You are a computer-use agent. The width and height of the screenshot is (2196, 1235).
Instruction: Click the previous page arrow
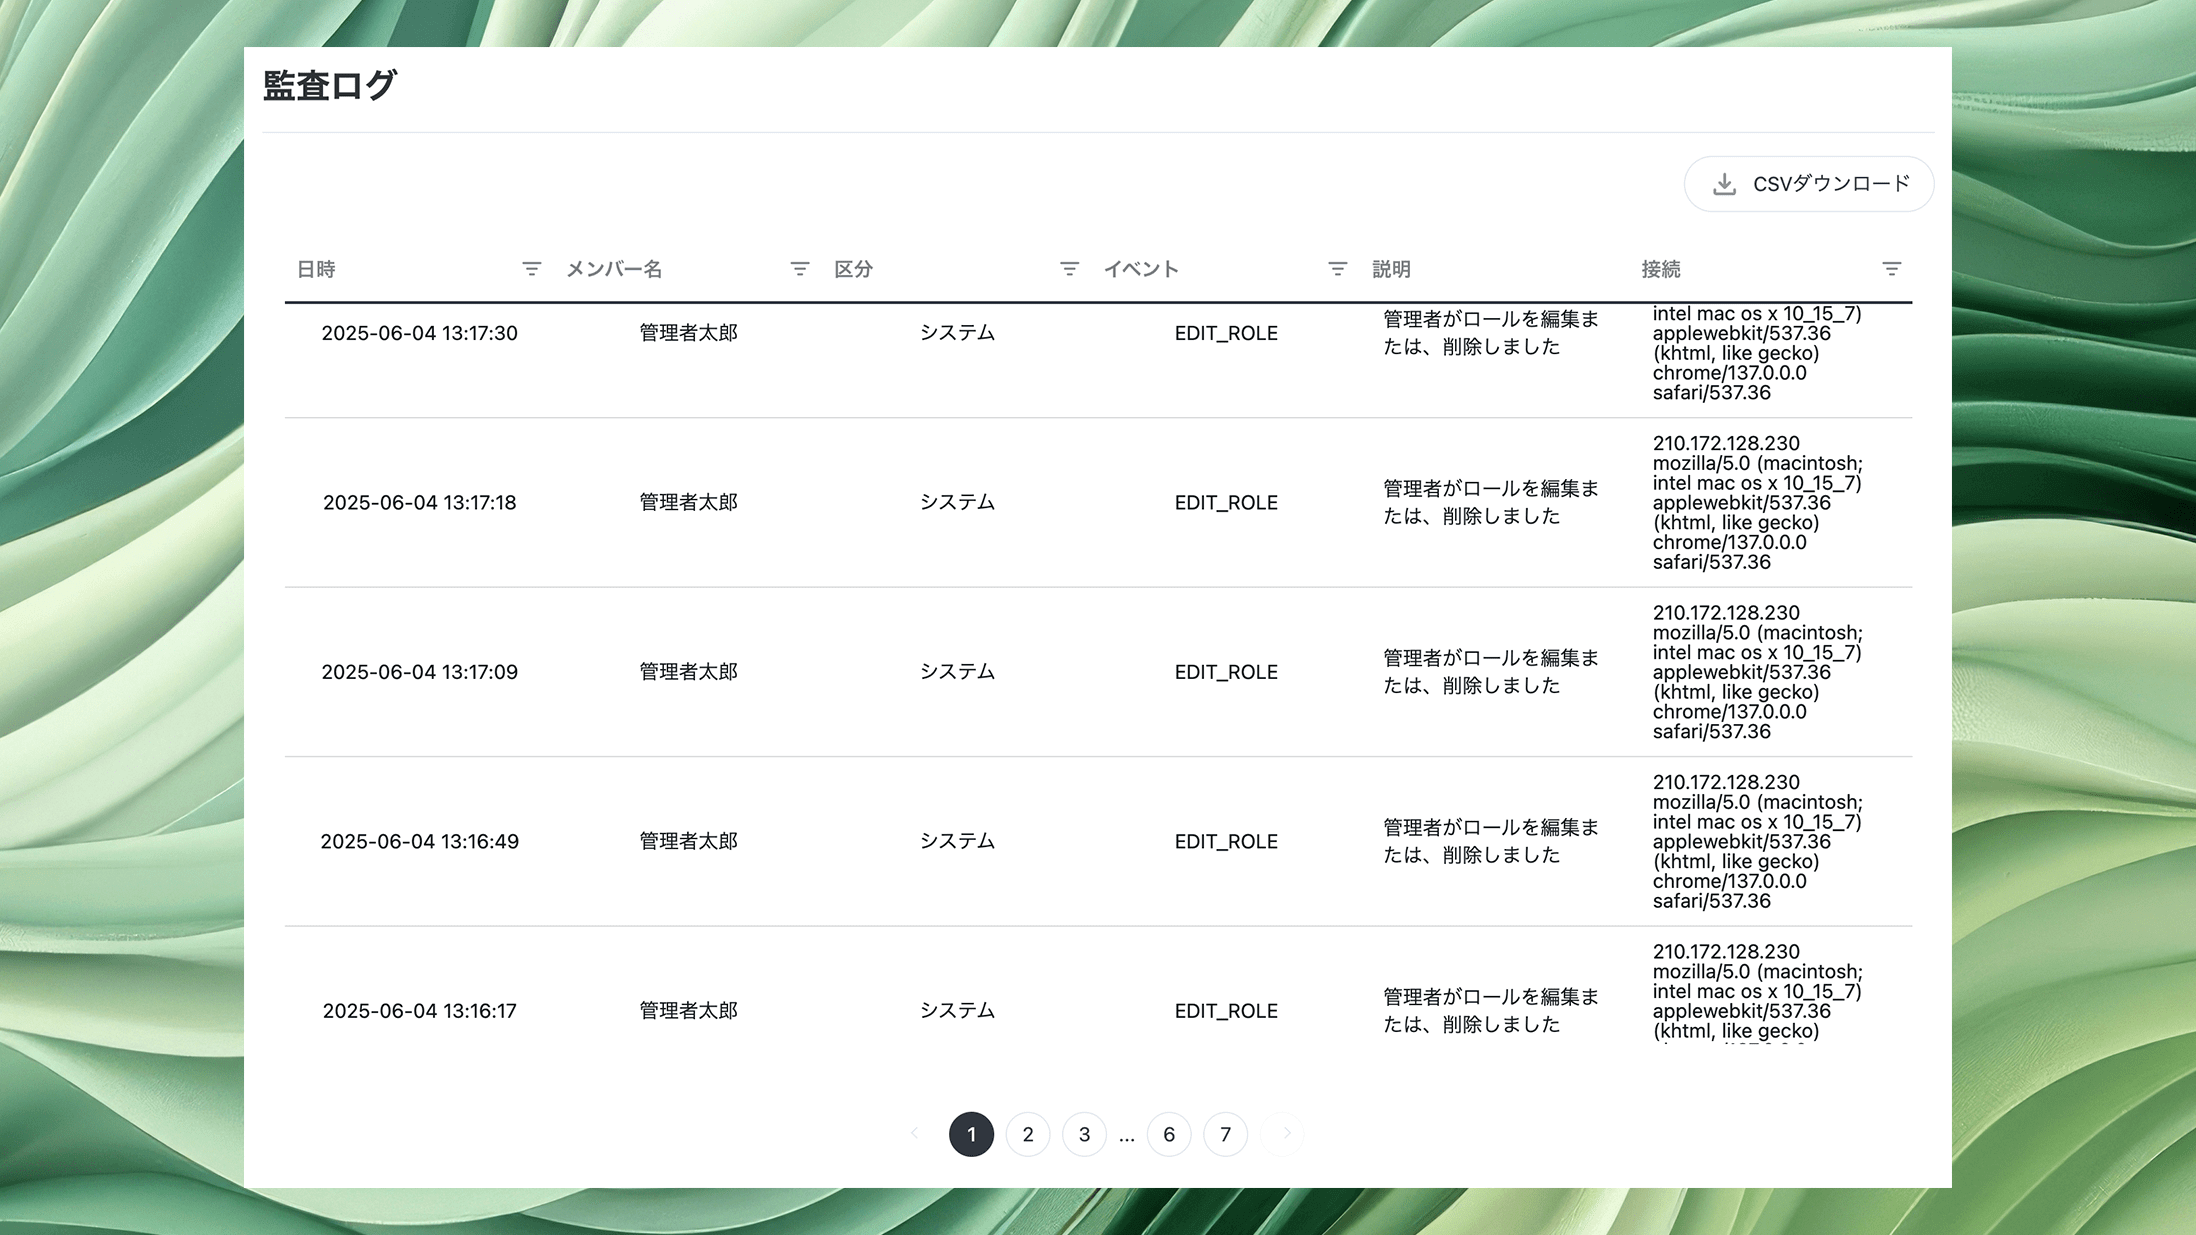pyautogui.click(x=914, y=1134)
